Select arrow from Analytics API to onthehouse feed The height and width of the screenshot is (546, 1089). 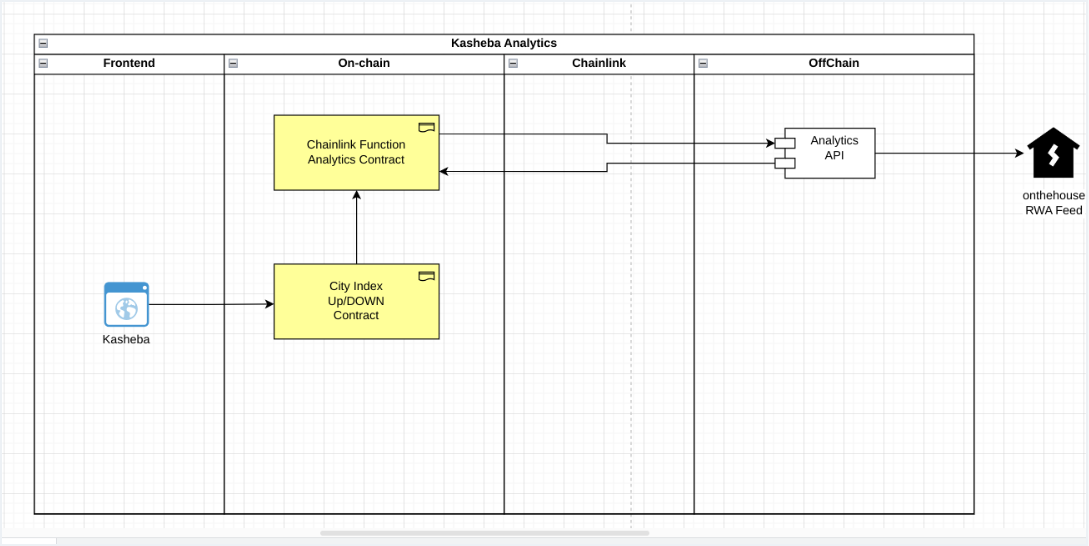[x=950, y=153]
